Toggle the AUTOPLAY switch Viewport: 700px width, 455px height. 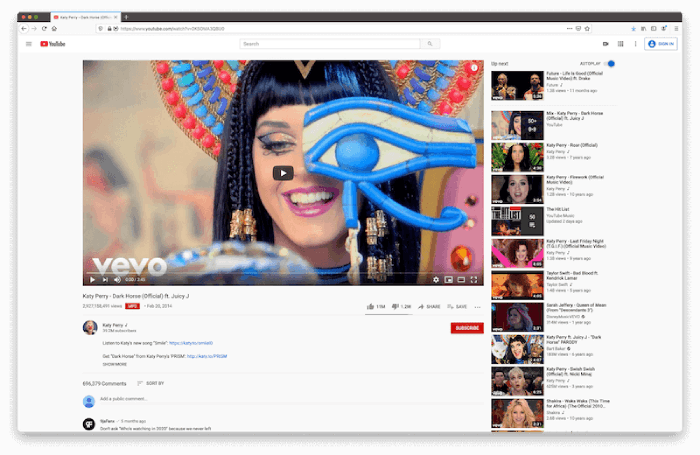click(610, 64)
